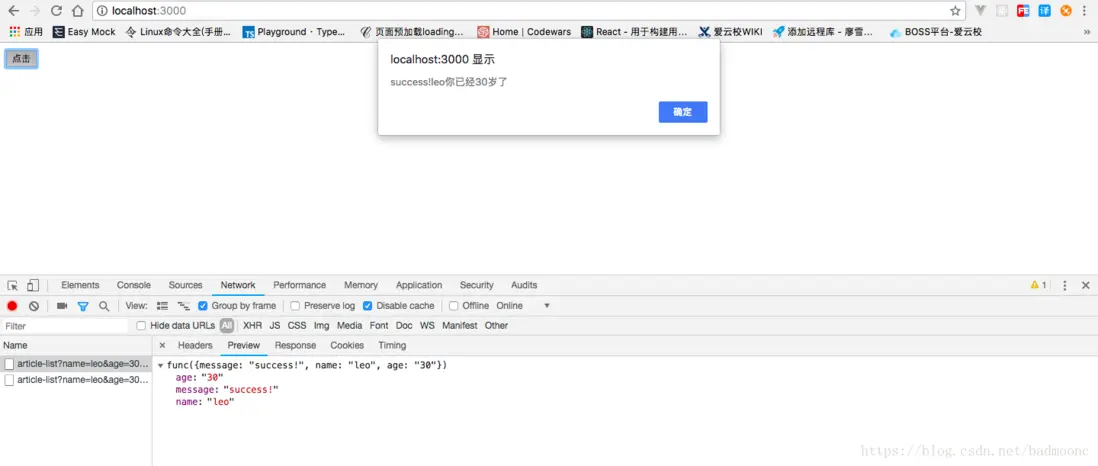
Task: Open the BOSS平台-爱云校 bookmark
Action: click(935, 32)
